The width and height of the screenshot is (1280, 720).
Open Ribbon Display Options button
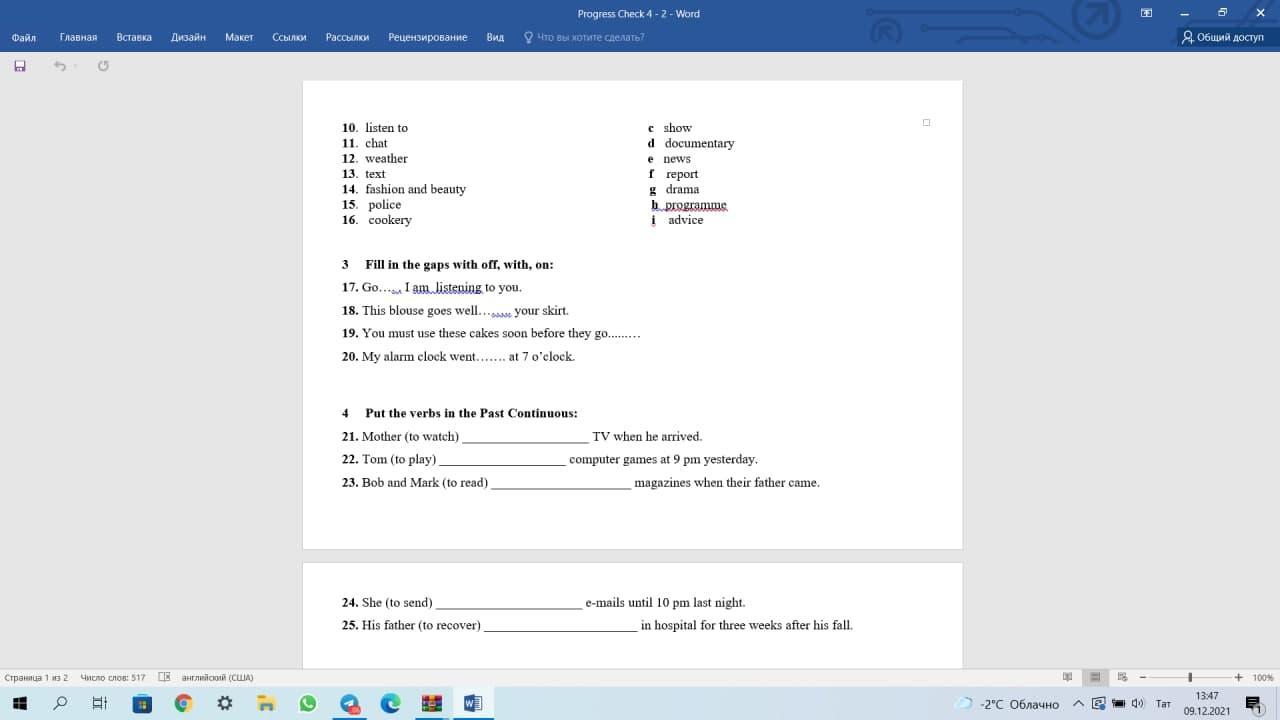click(1146, 13)
